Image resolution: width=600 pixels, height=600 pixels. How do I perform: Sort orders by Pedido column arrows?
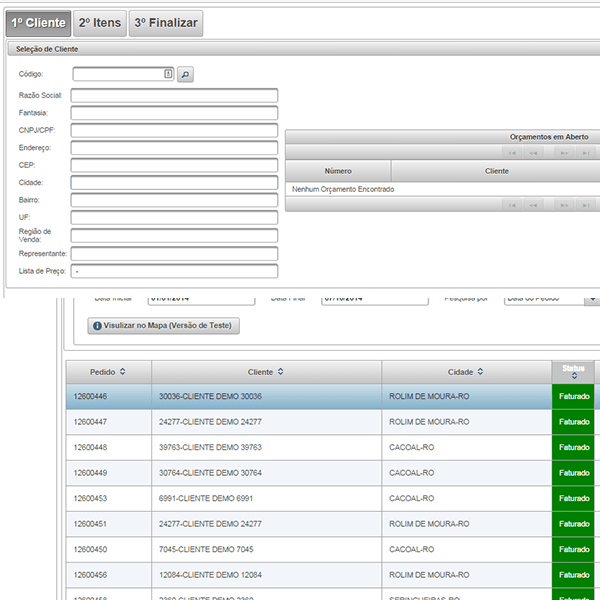click(x=122, y=372)
